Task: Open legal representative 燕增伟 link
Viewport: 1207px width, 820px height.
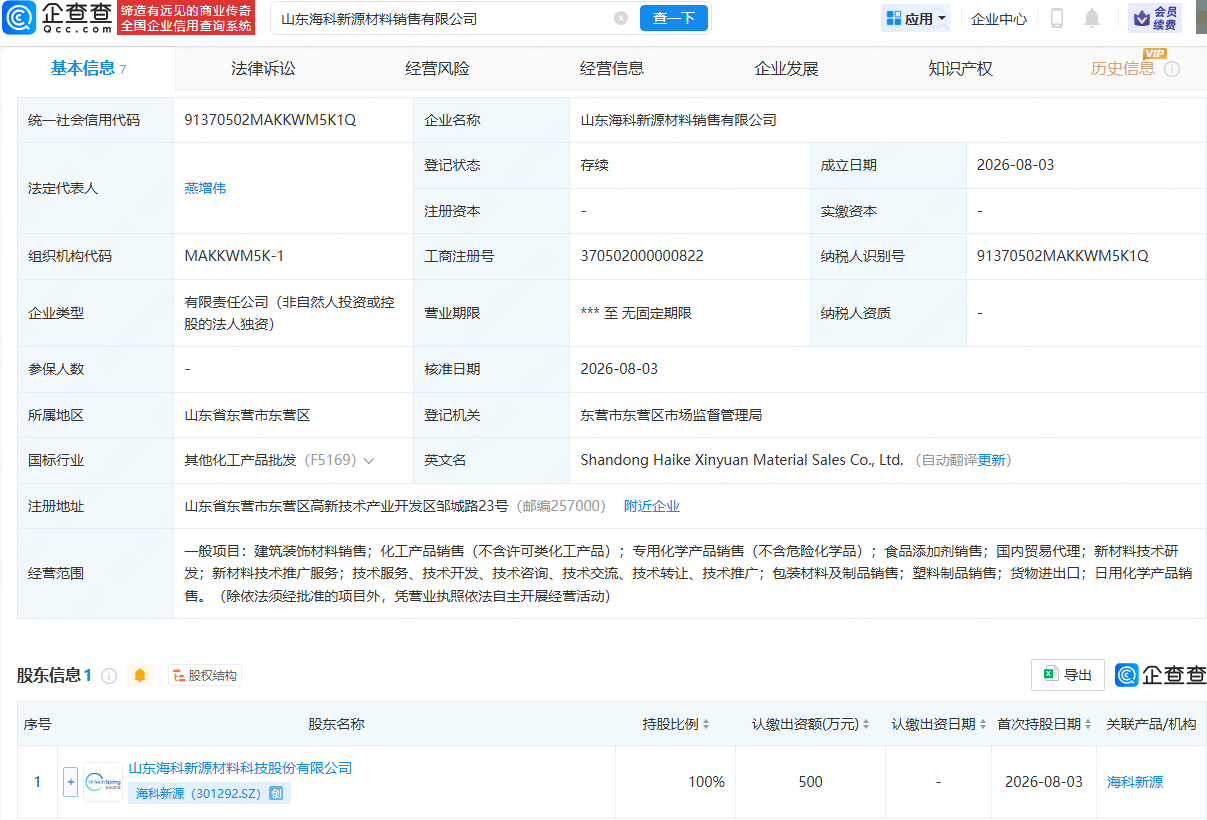Action: [205, 188]
